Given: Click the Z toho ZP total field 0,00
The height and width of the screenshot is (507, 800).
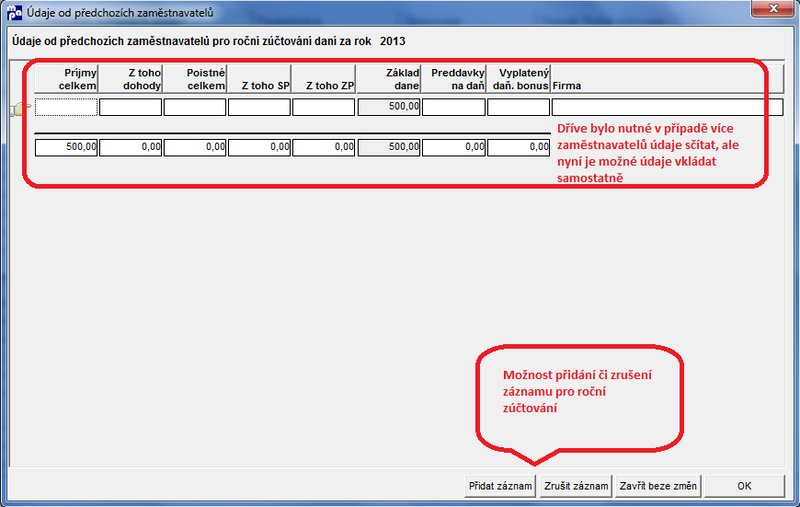Looking at the screenshot, I should (x=323, y=147).
